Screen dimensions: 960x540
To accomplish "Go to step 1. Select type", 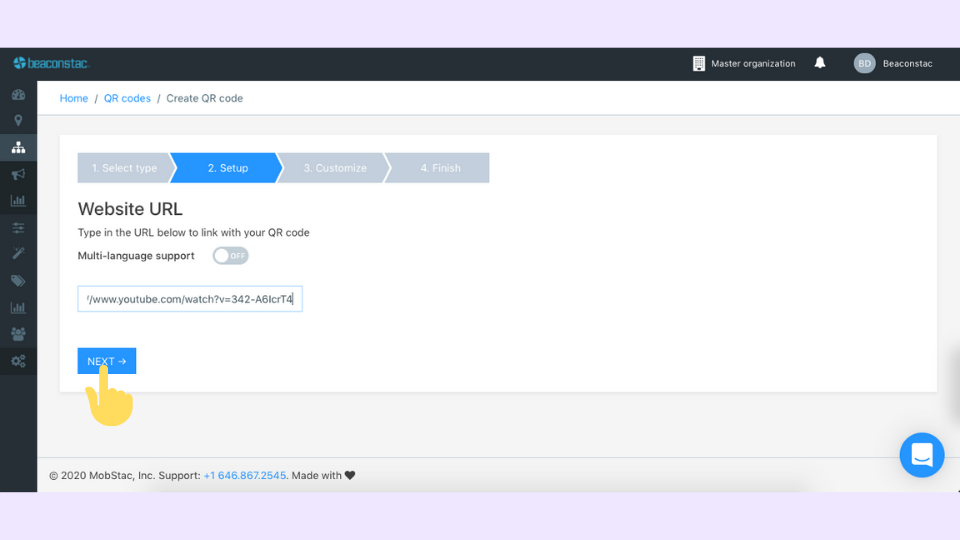I will pyautogui.click(x=124, y=168).
